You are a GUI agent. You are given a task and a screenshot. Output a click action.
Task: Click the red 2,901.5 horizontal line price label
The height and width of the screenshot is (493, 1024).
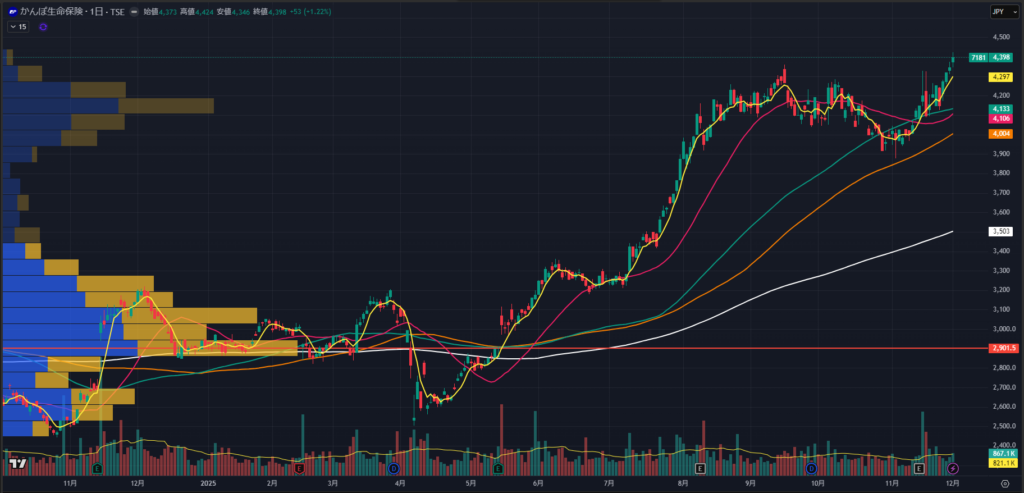[1003, 348]
